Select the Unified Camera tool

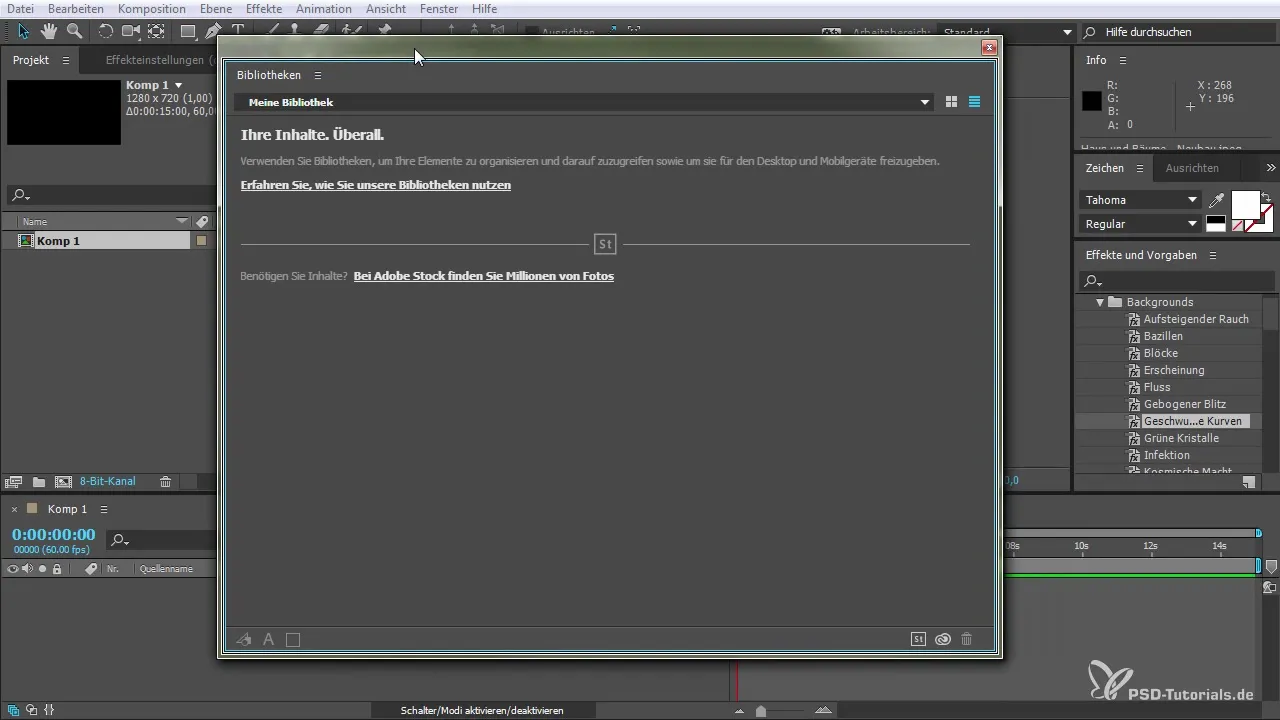(130, 31)
